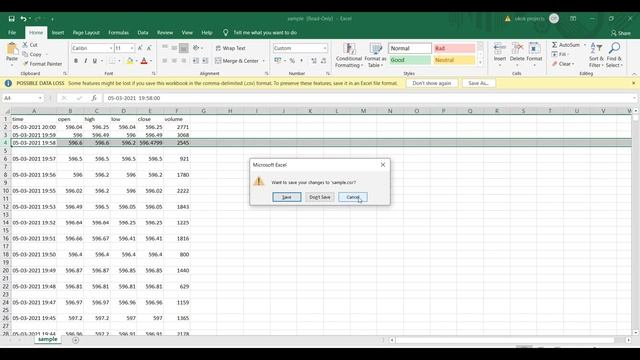
Task: Switch to the Insert tab
Action: (58, 33)
